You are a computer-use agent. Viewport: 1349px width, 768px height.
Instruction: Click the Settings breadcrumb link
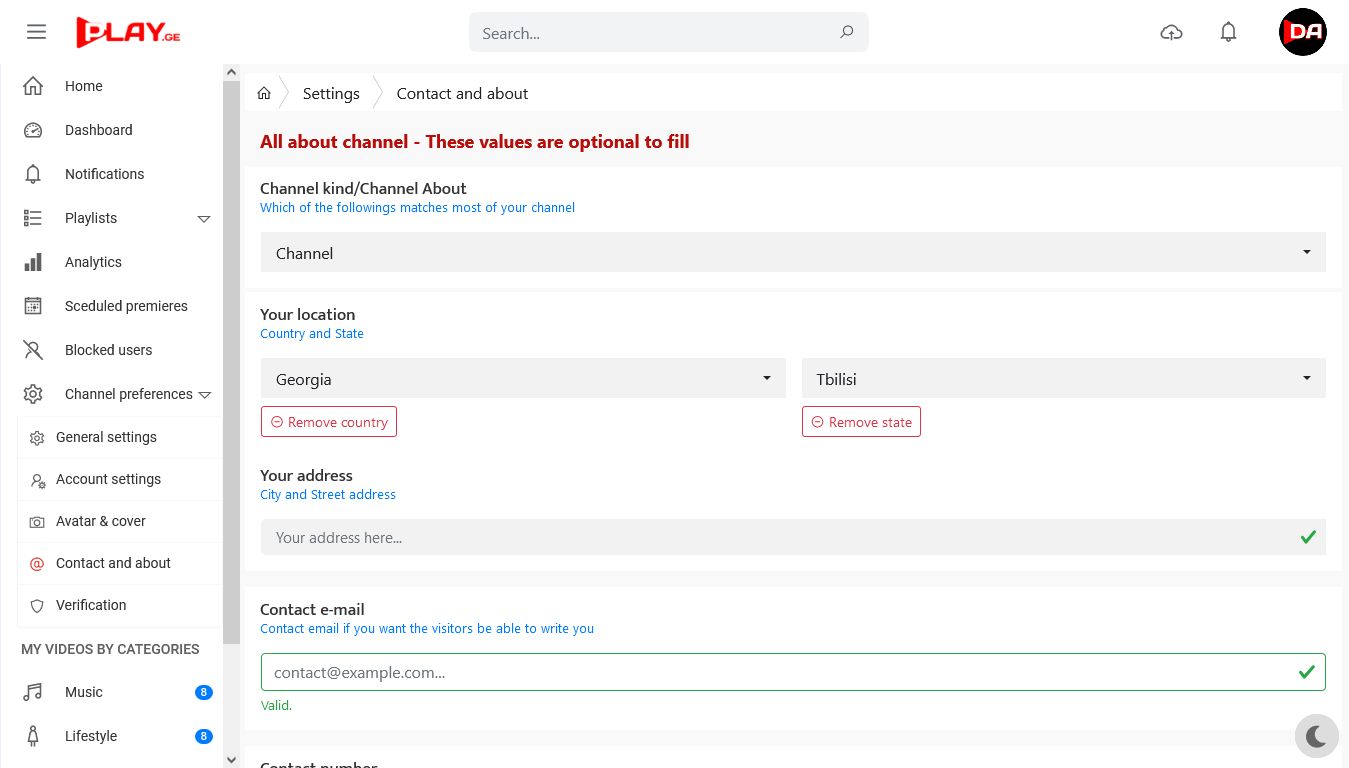(x=331, y=93)
